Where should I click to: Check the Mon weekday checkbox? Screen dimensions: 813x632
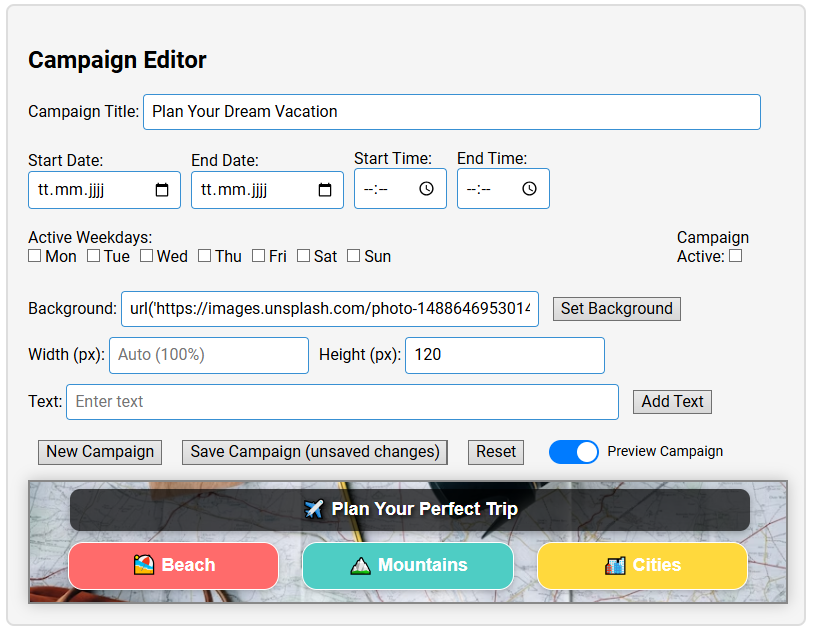[x=35, y=256]
